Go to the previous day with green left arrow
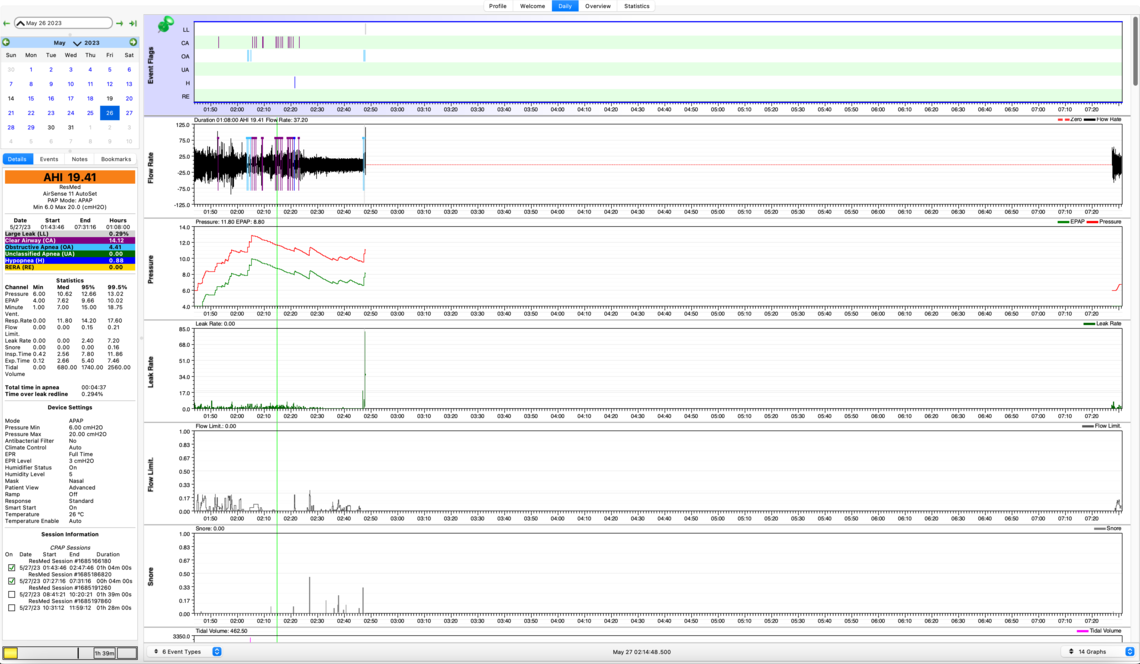This screenshot has width=1140, height=664. click(x=7, y=23)
